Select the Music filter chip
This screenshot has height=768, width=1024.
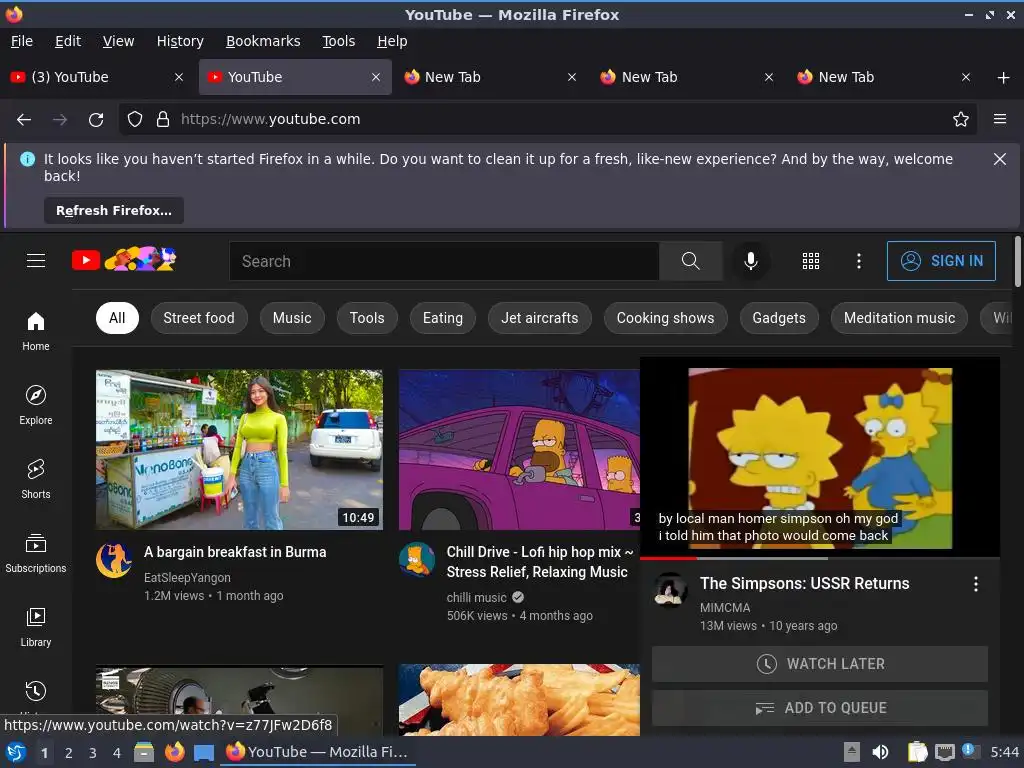292,318
